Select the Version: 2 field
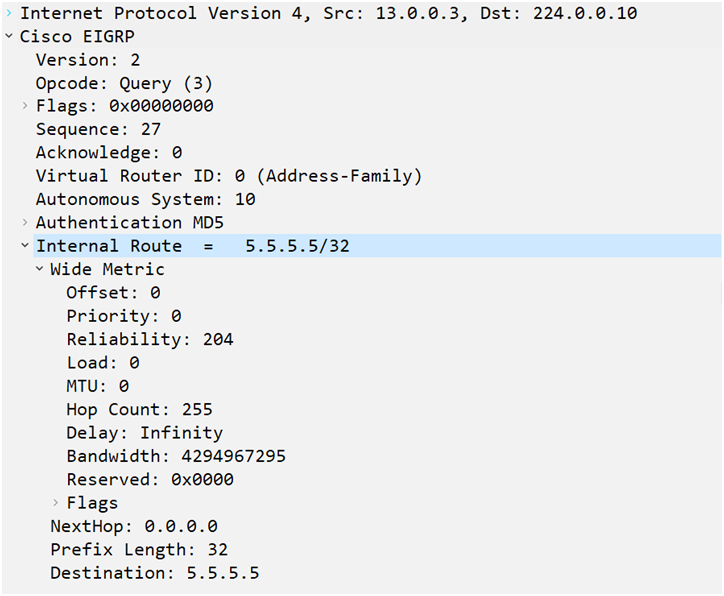Image resolution: width=724 pixels, height=596 pixels. click(88, 60)
